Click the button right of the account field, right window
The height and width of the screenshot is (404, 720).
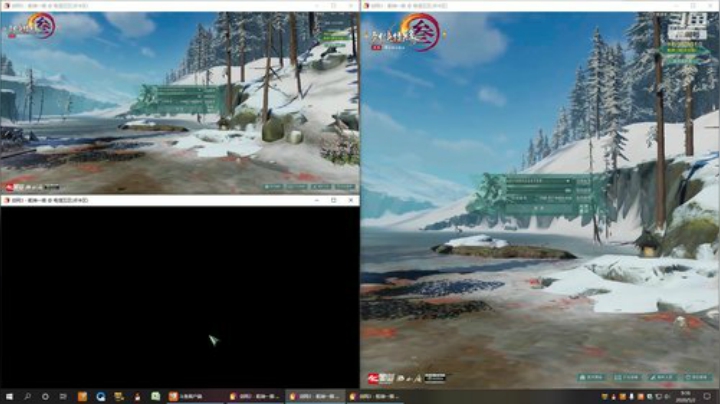click(583, 182)
